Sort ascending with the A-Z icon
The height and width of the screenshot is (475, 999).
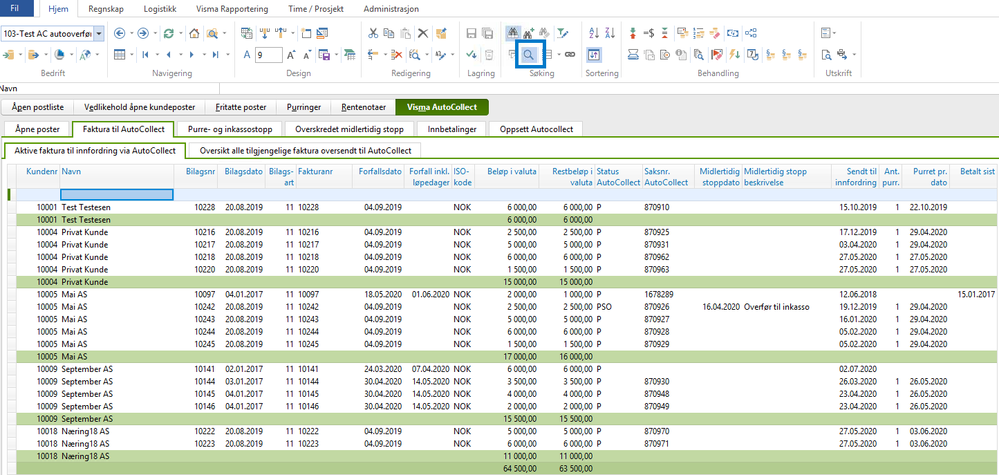(x=594, y=33)
